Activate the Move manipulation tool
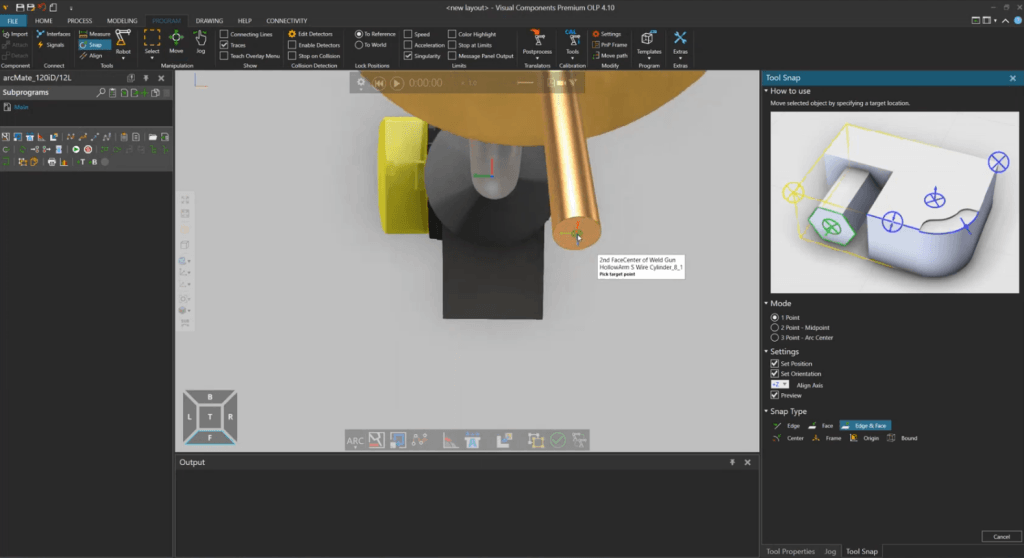This screenshot has height=558, width=1024. (x=176, y=40)
